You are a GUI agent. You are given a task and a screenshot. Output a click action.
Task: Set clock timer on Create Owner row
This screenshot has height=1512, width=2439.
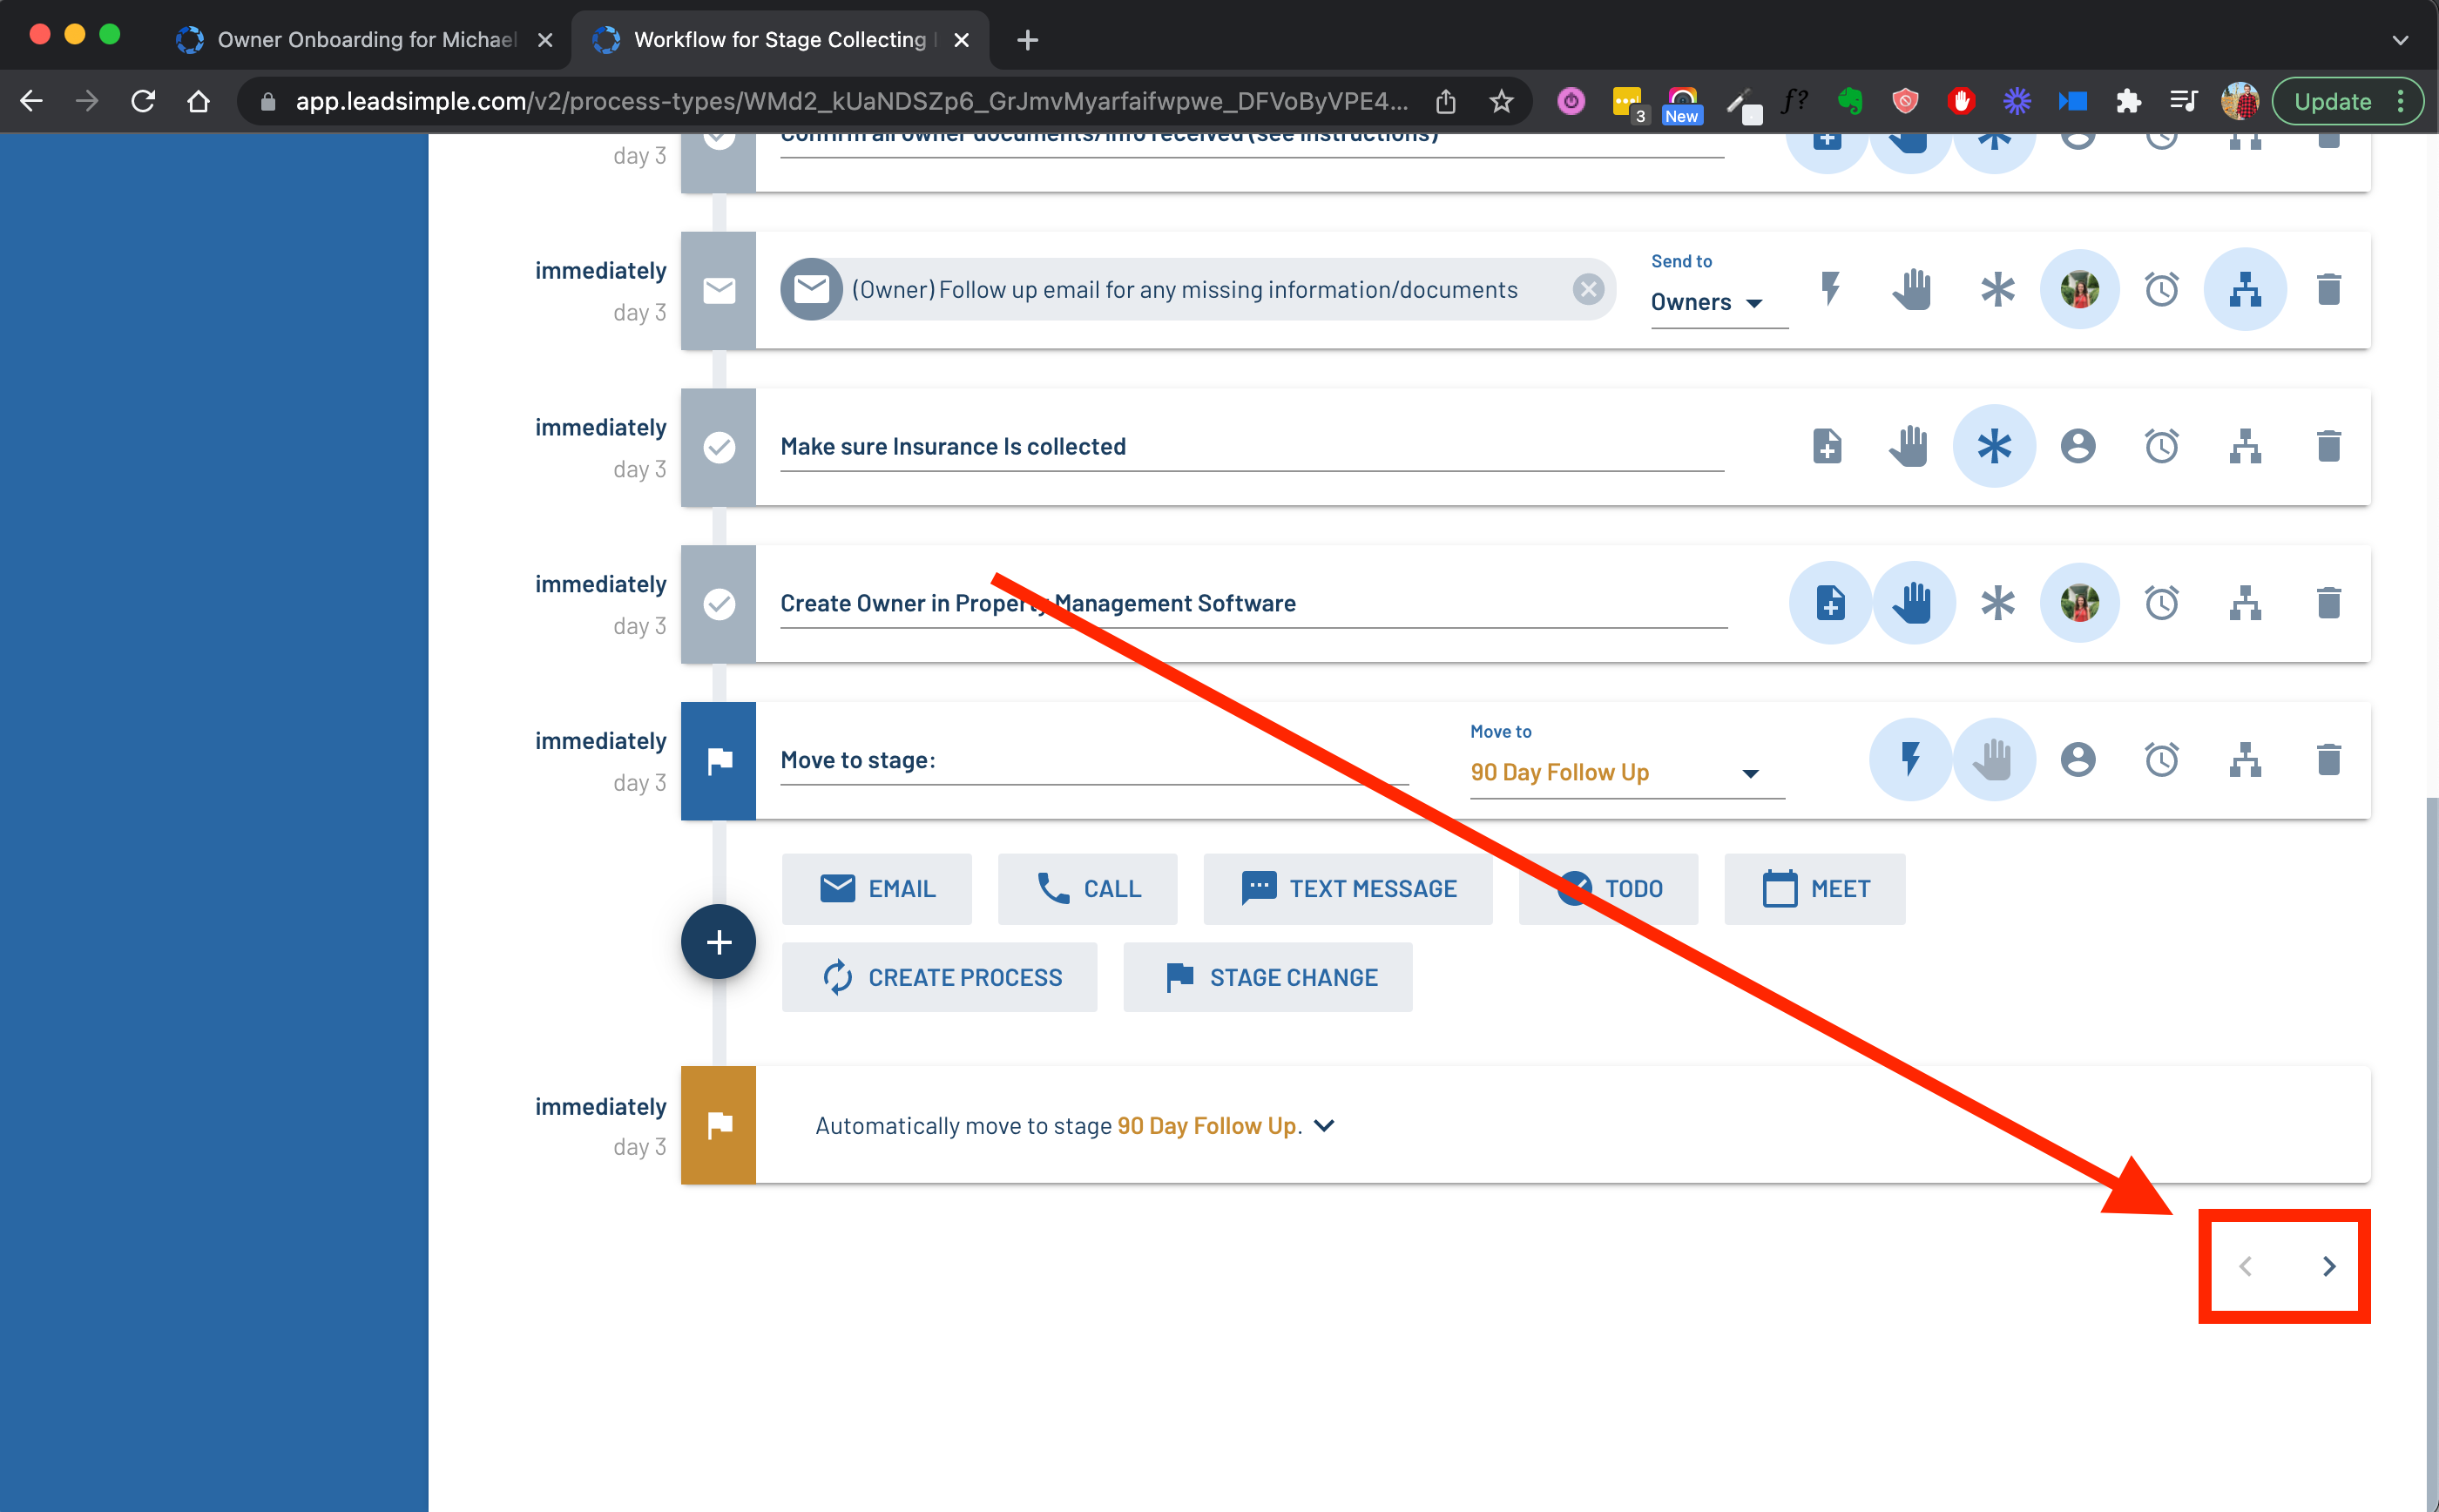(x=2162, y=603)
